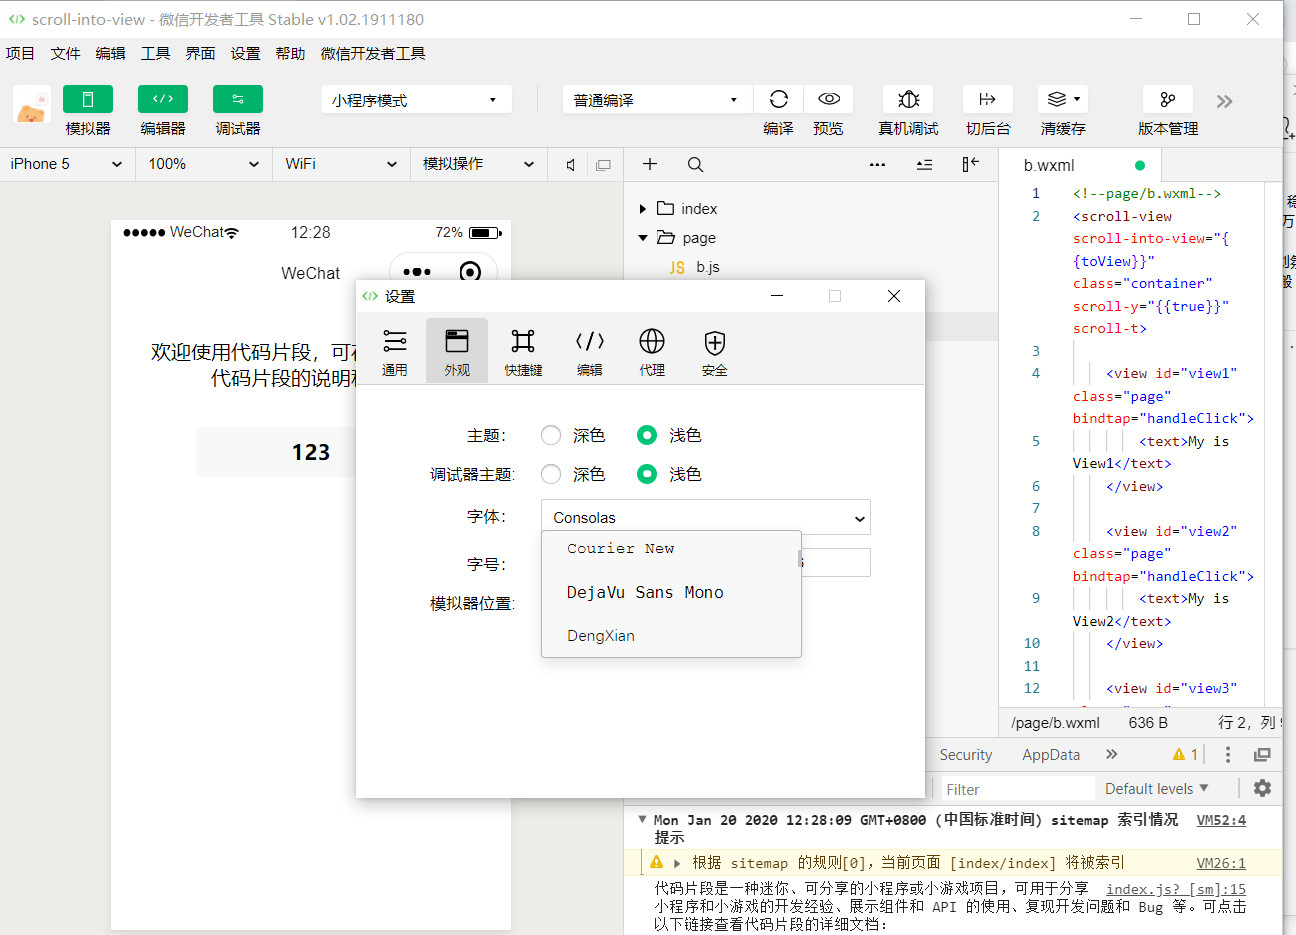This screenshot has width=1296, height=935.
Task: Click the console dock side icon
Action: pyautogui.click(x=1262, y=755)
